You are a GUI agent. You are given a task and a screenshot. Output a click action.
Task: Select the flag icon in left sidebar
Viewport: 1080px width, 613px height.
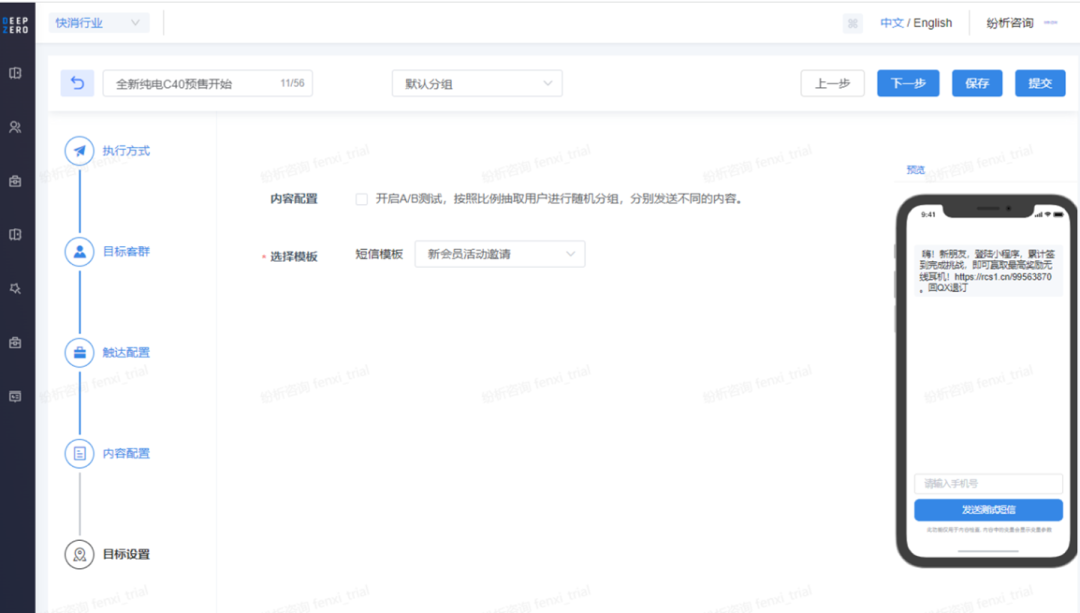pos(15,288)
